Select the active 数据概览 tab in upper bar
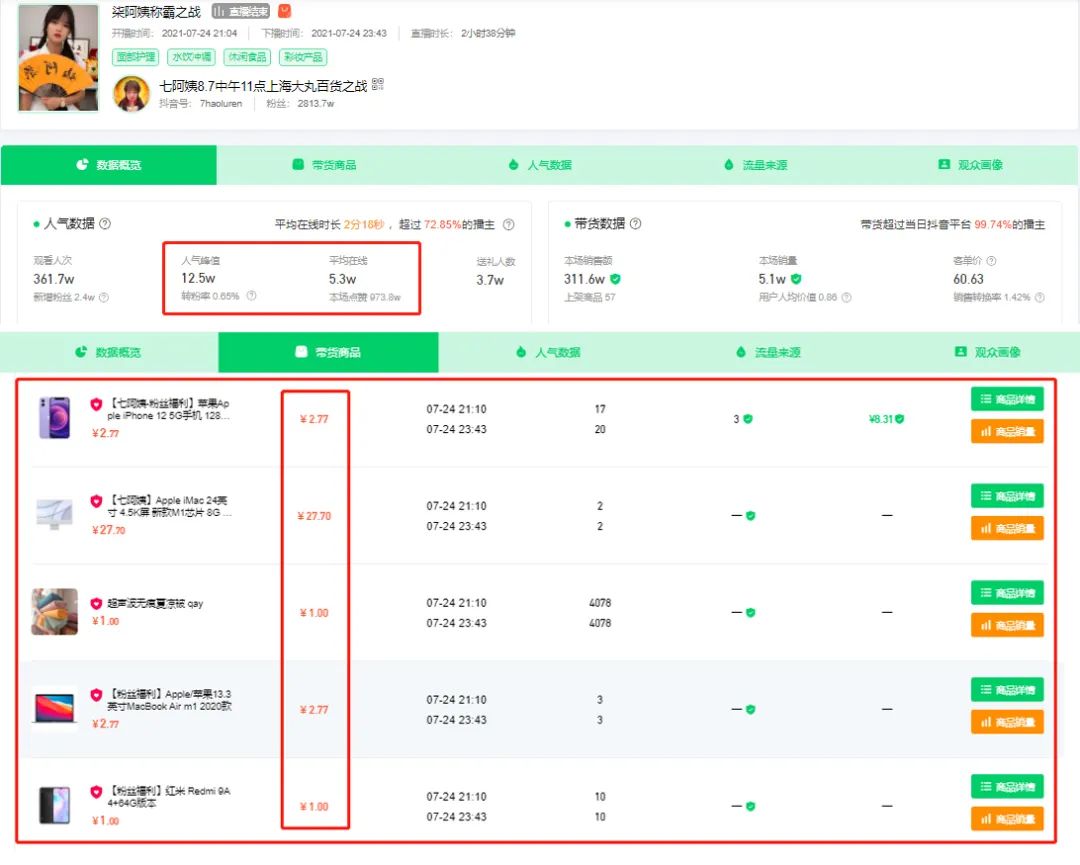 point(109,165)
